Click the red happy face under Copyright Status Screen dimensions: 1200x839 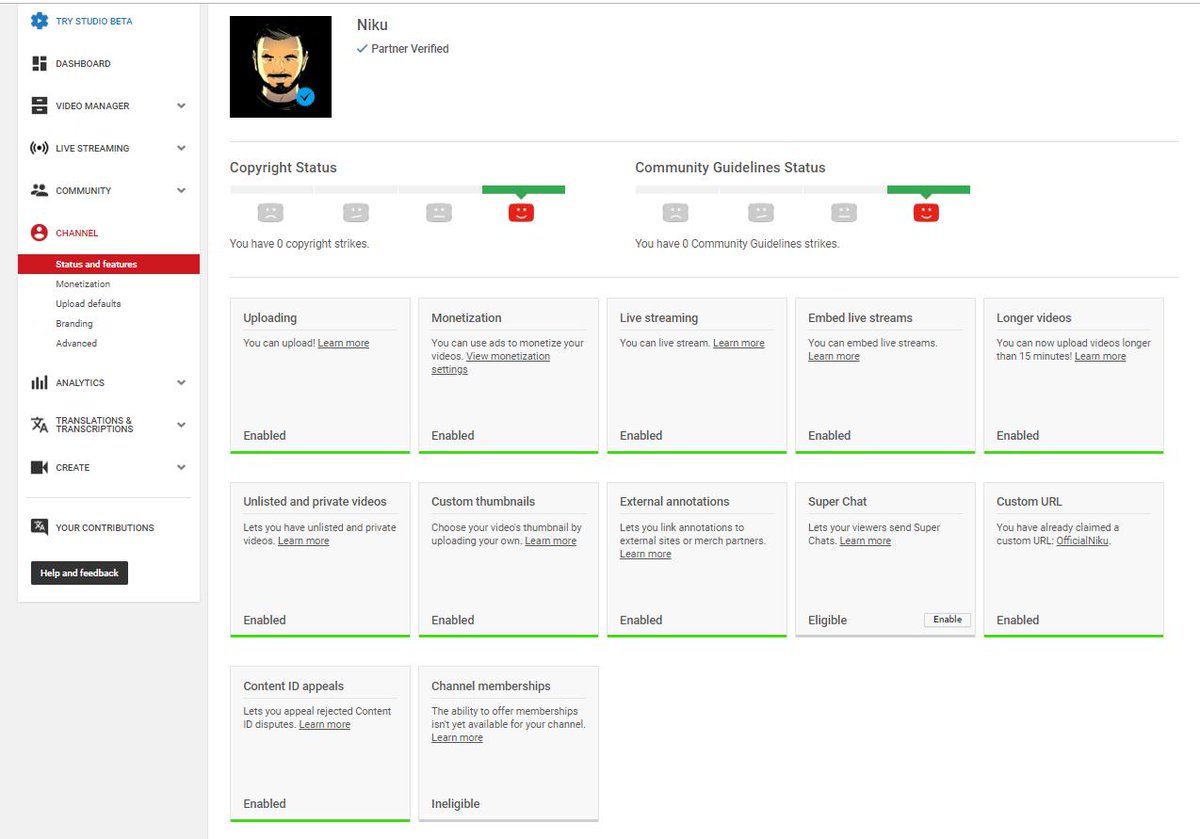pyautogui.click(x=521, y=212)
